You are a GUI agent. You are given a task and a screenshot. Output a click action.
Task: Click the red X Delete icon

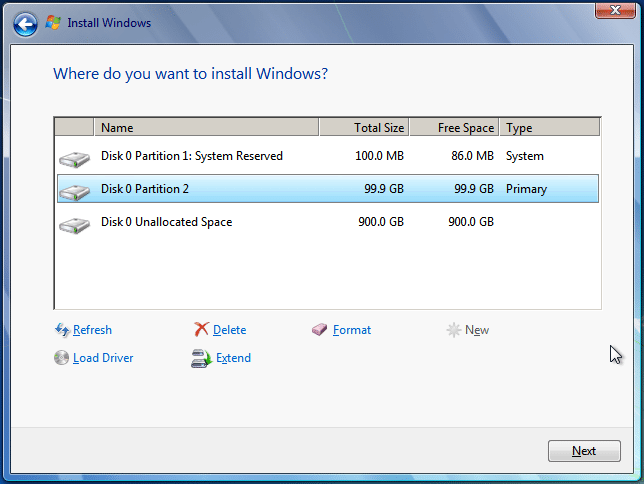pyautogui.click(x=201, y=330)
